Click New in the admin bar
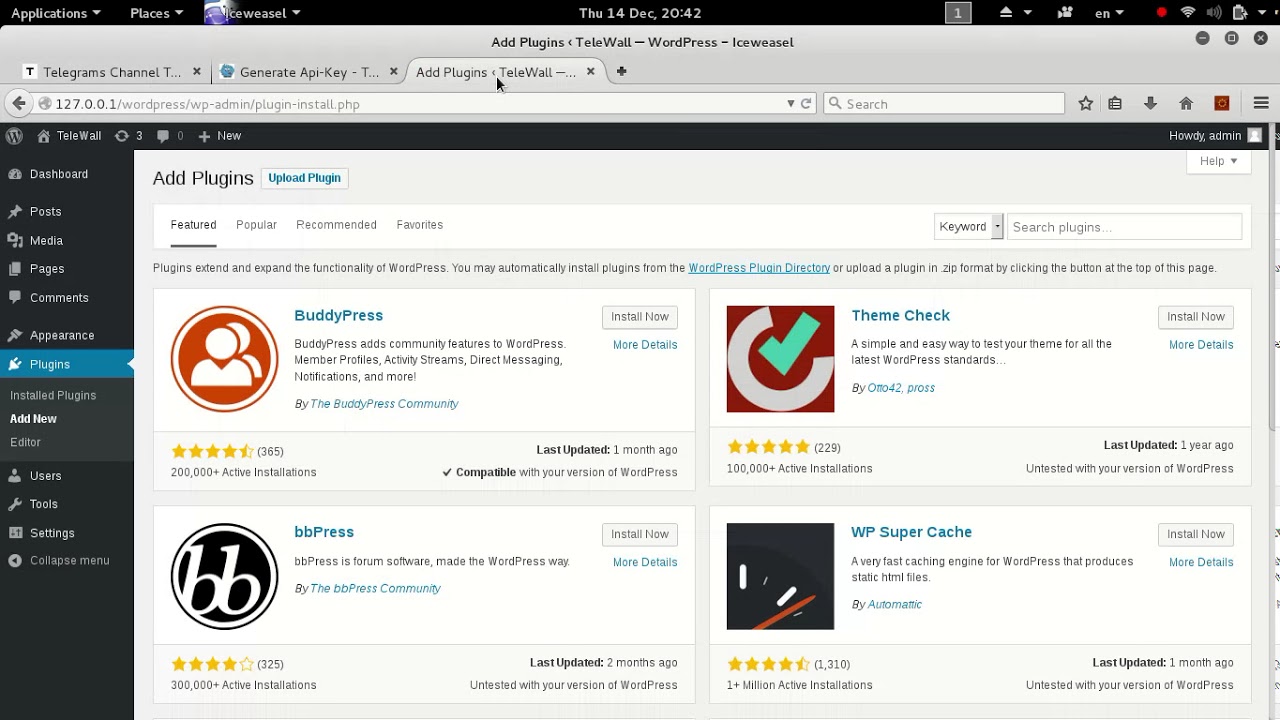 [x=220, y=135]
